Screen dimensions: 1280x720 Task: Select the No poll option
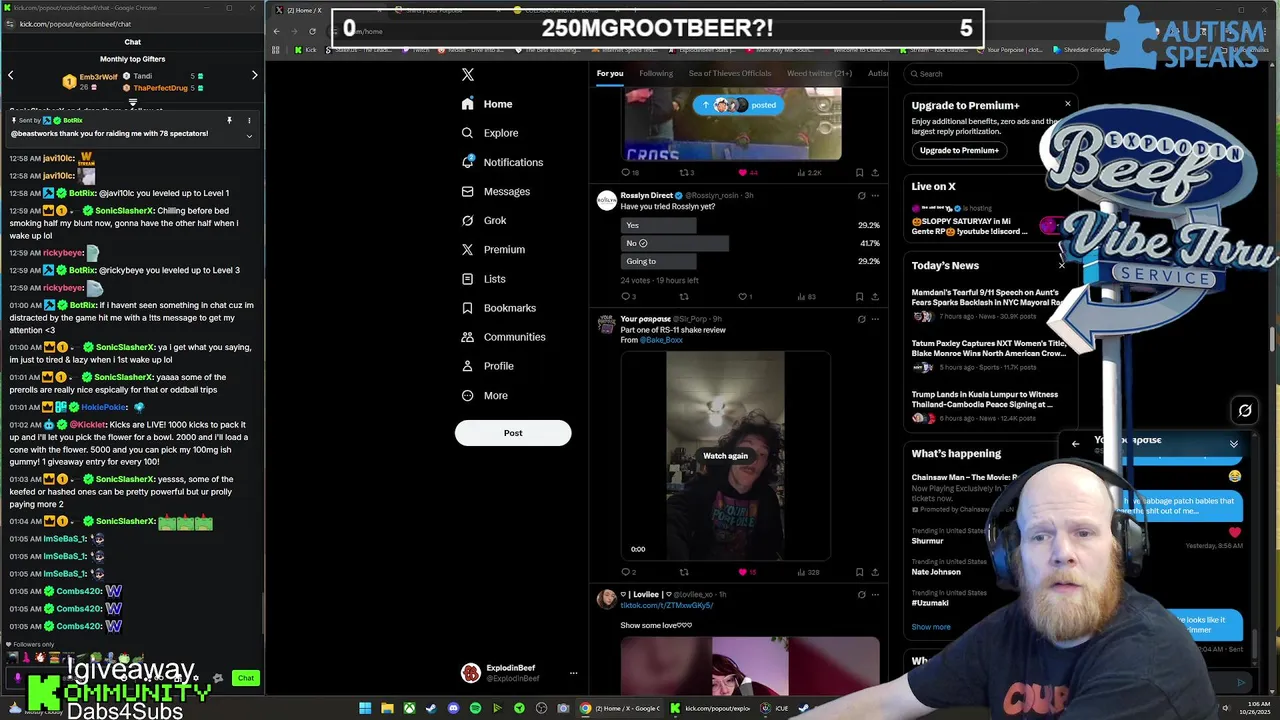[674, 243]
